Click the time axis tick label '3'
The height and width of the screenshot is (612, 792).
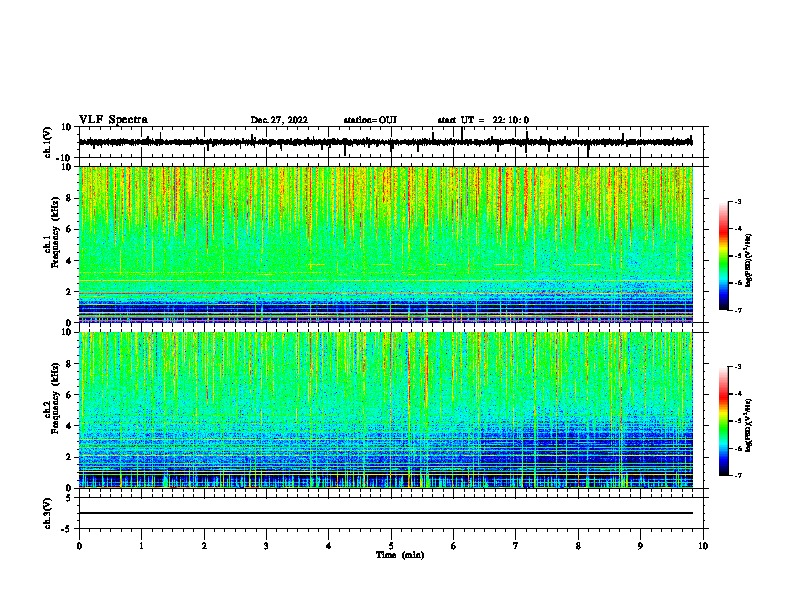pos(266,546)
